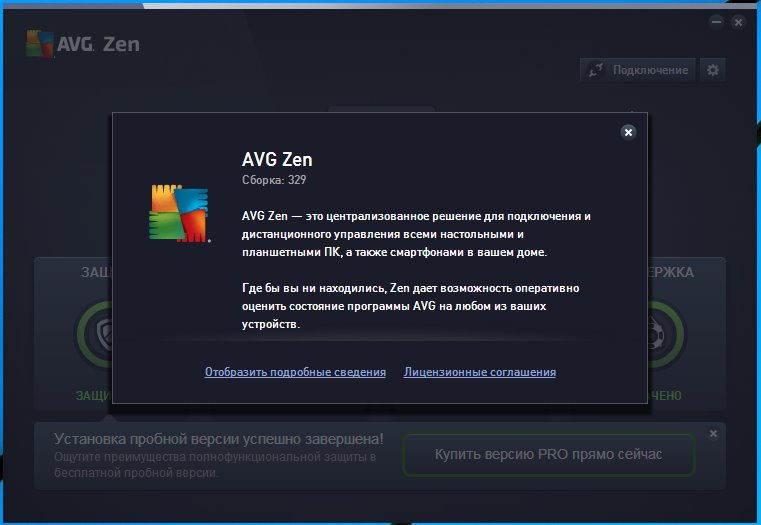Screen dimensions: 761x525
Task: Click the 'Подключение' button
Action: [638, 70]
